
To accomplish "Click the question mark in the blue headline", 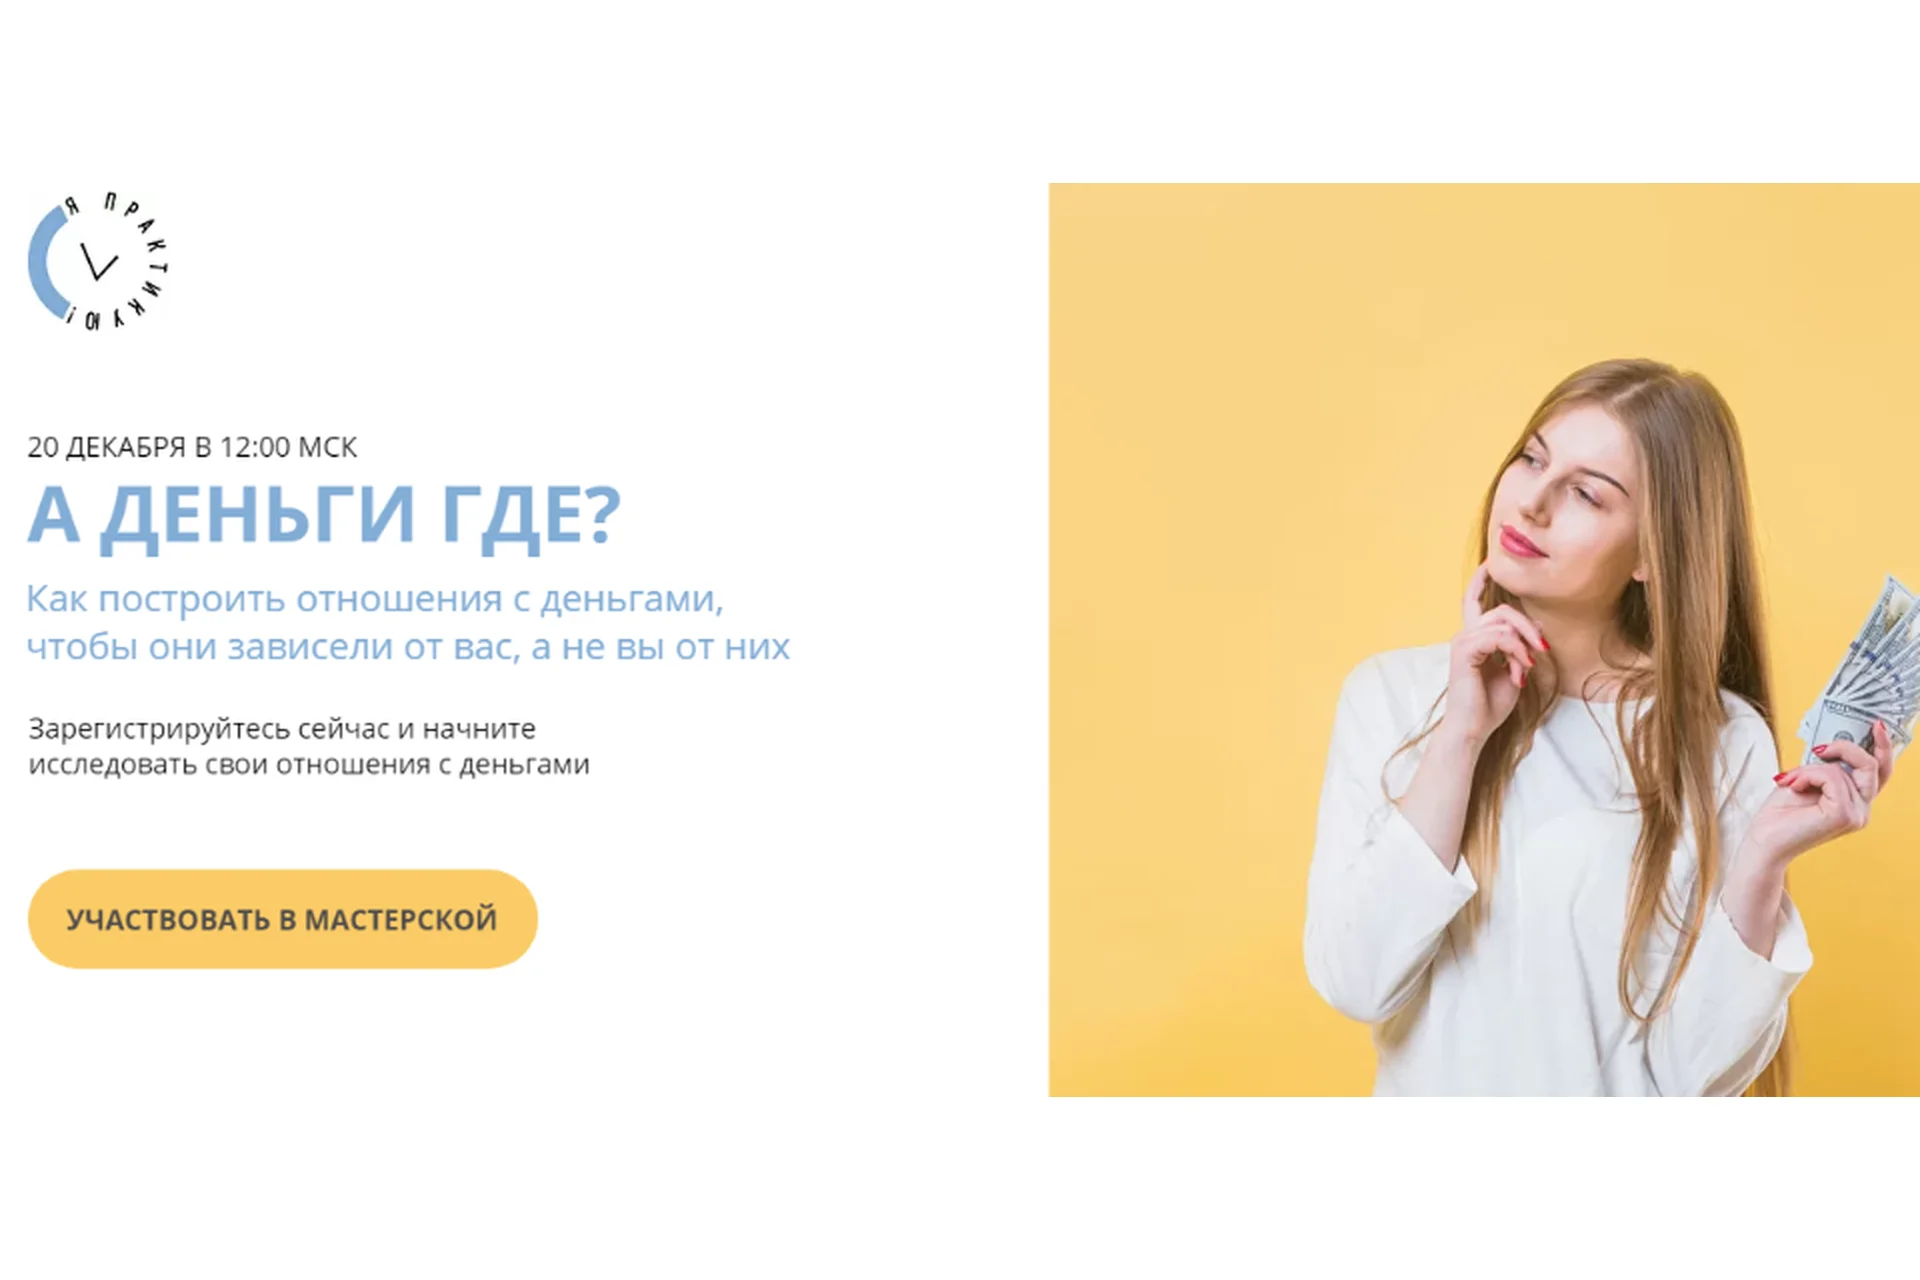I will [601, 513].
